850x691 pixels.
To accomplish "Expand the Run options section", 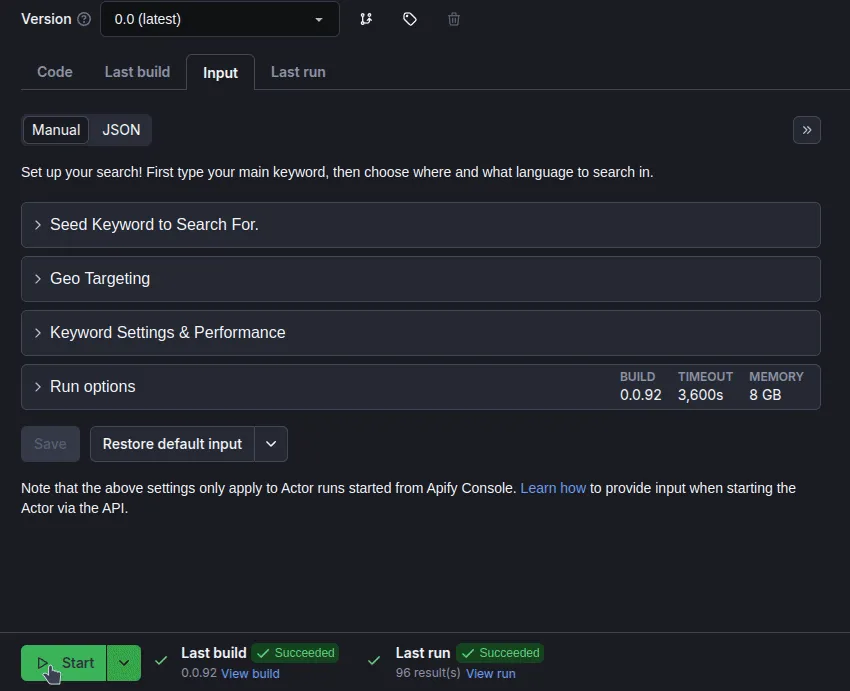I will (x=421, y=387).
